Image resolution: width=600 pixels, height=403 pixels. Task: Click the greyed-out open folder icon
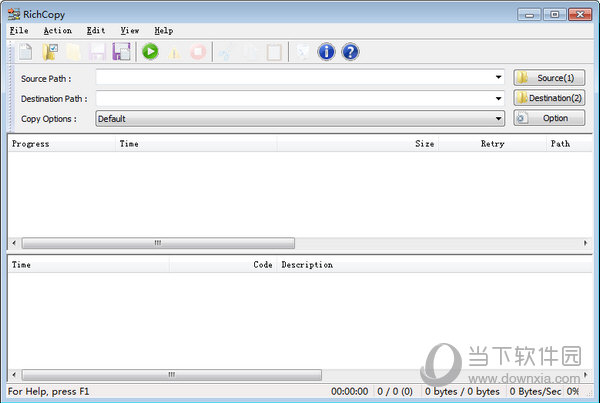73,52
